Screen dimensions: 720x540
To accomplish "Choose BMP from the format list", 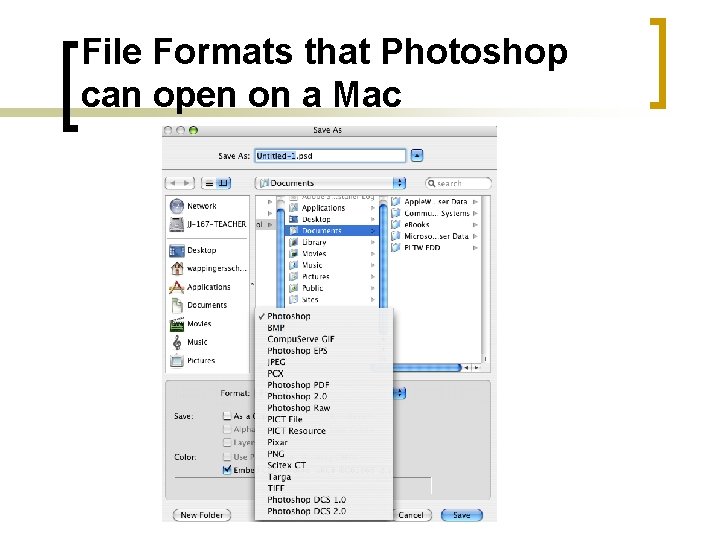I will point(324,328).
